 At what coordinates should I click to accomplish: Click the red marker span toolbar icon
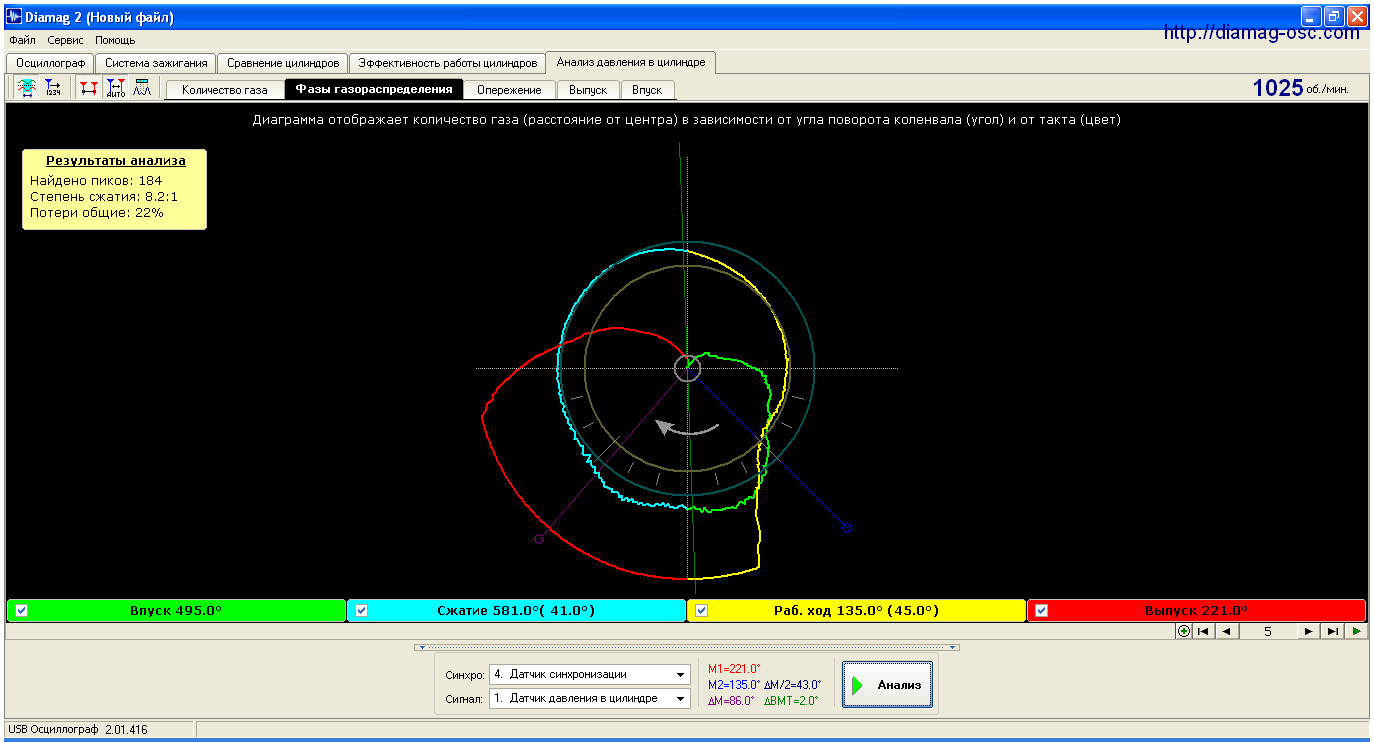(x=89, y=88)
